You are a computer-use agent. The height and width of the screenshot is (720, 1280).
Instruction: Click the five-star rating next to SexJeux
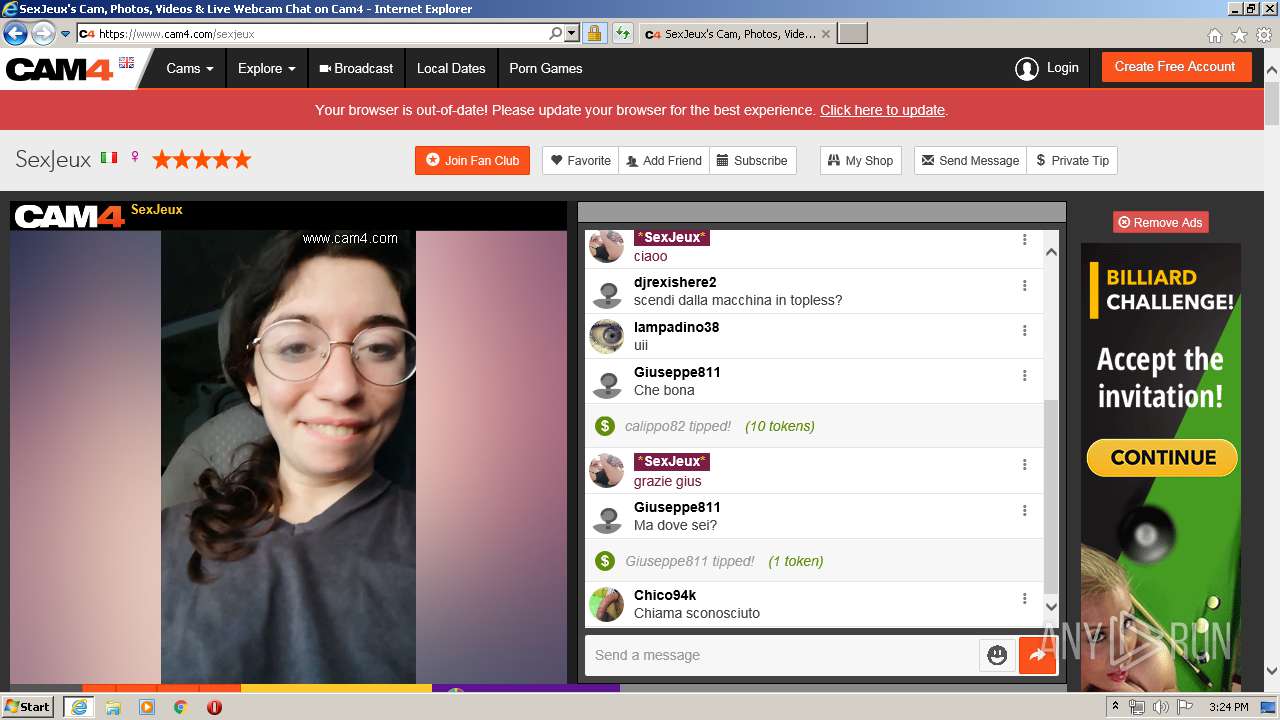(201, 159)
